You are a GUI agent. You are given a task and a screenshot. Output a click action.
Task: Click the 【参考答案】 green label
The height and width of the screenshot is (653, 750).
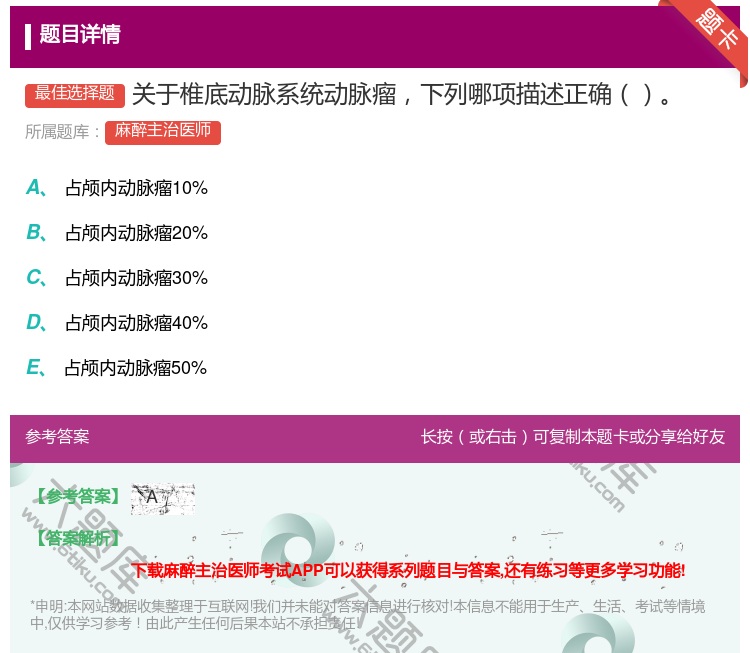[78, 497]
